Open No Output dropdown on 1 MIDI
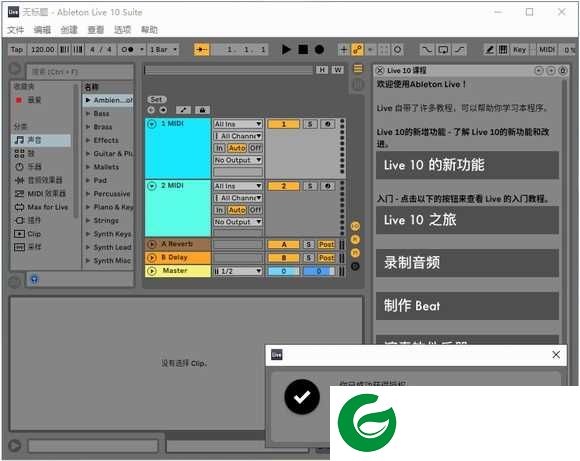The height and width of the screenshot is (461, 580). click(238, 160)
